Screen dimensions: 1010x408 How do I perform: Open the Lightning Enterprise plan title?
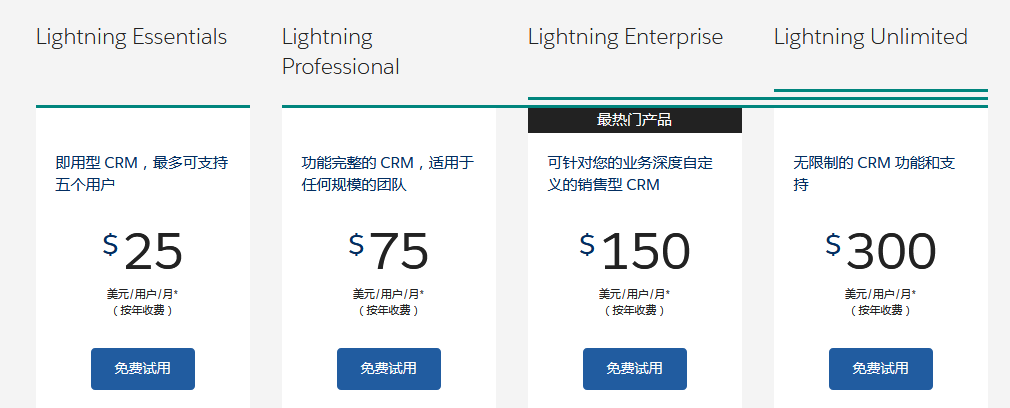click(625, 37)
